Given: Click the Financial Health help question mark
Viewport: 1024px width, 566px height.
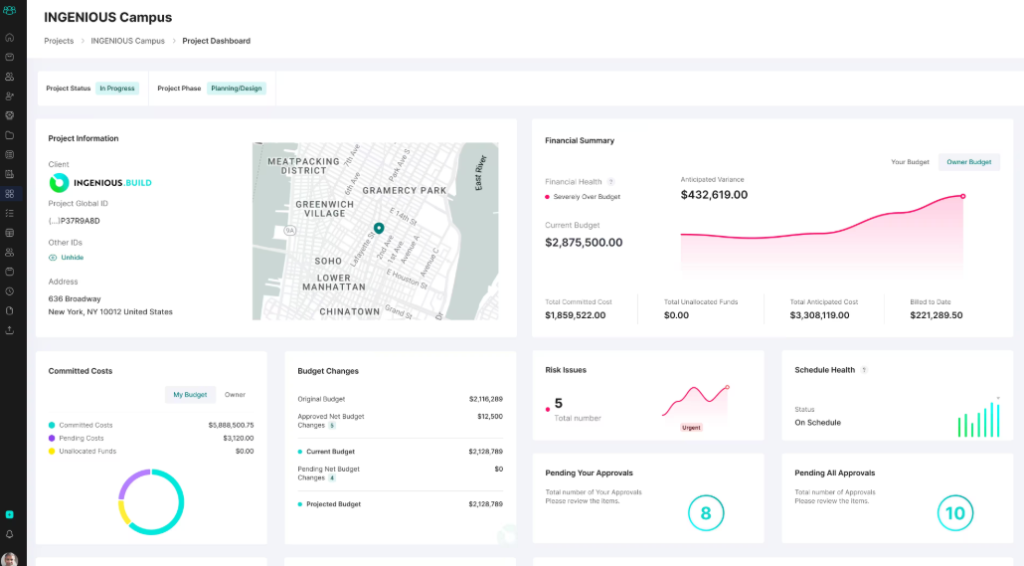Looking at the screenshot, I should pos(611,182).
